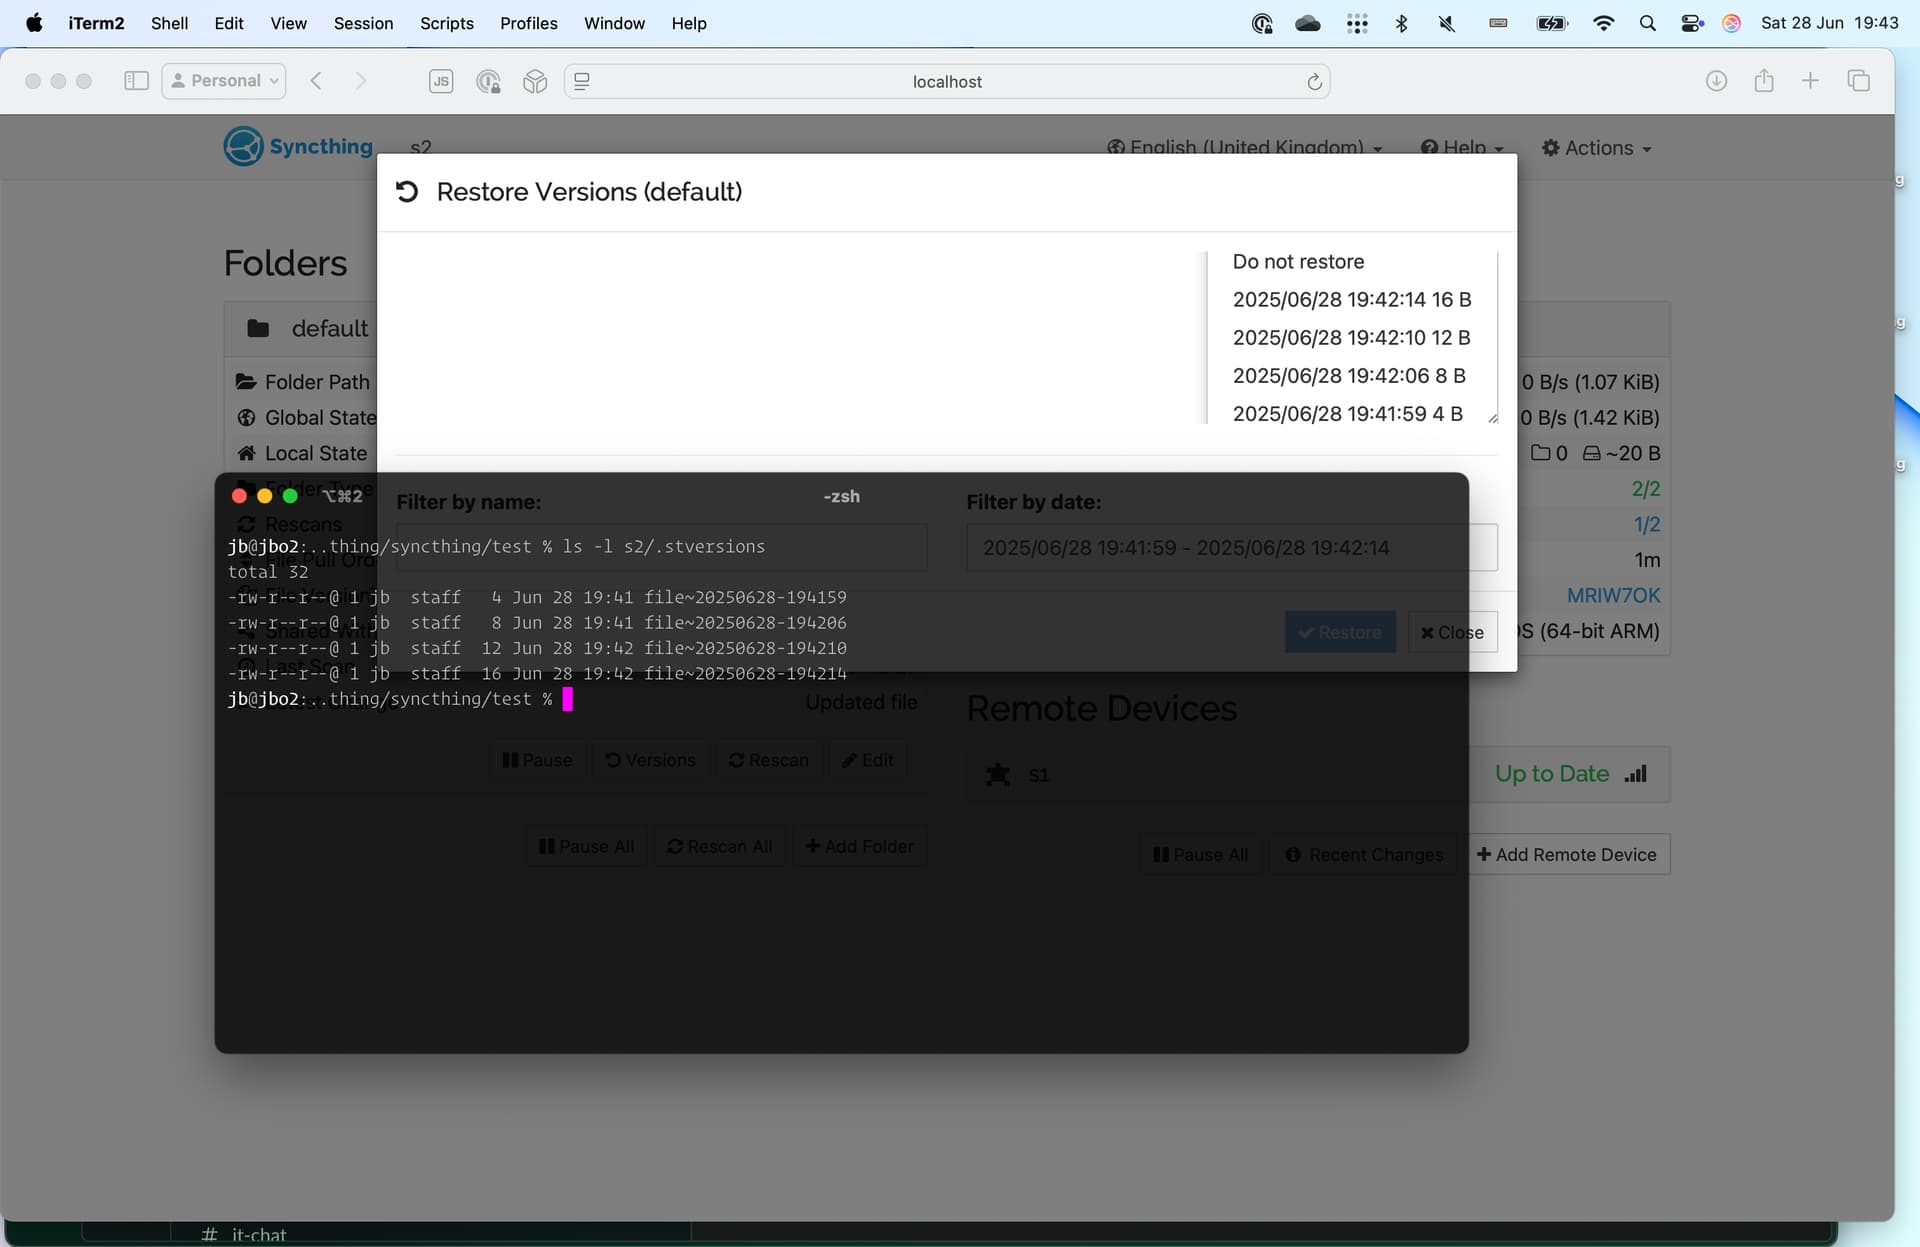1920x1247 pixels.
Task: Open the Wi-Fi menu bar icon
Action: click(1603, 23)
